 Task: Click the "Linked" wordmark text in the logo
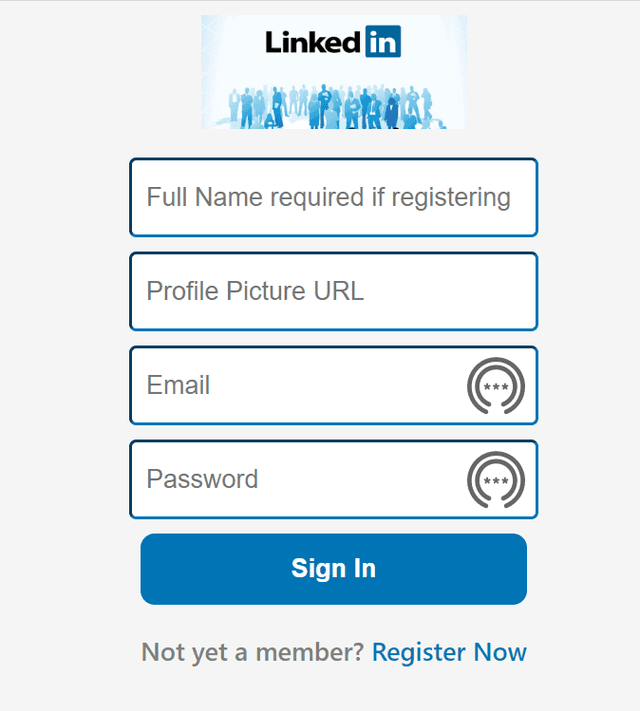click(313, 42)
